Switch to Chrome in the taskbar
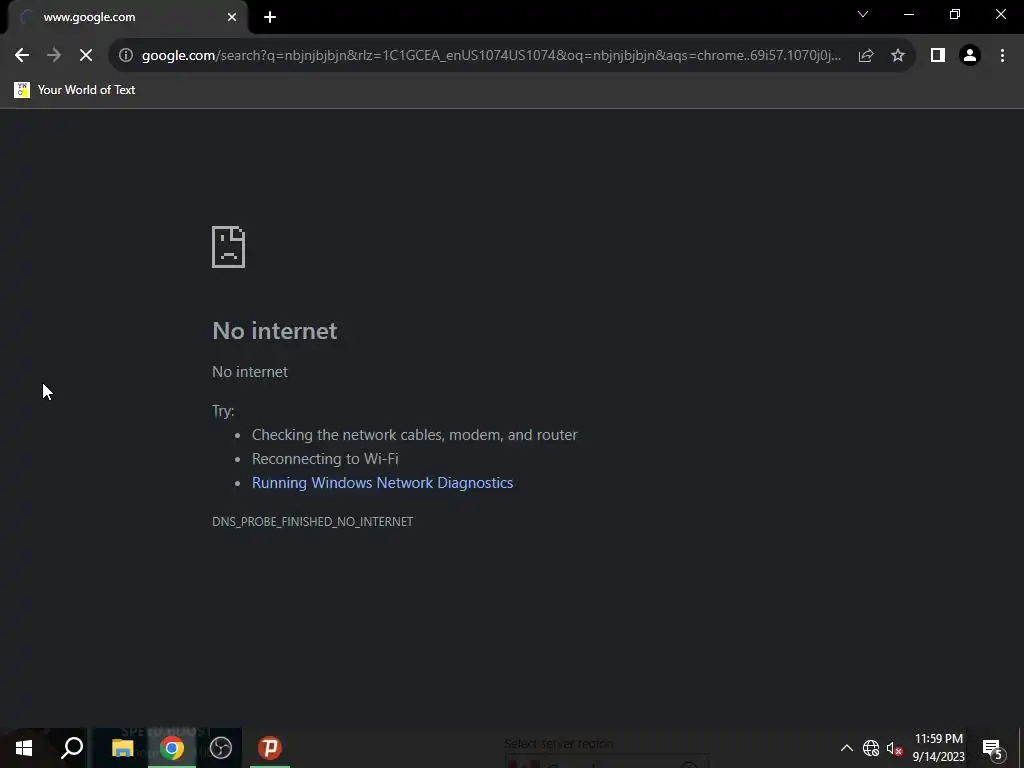 172,748
